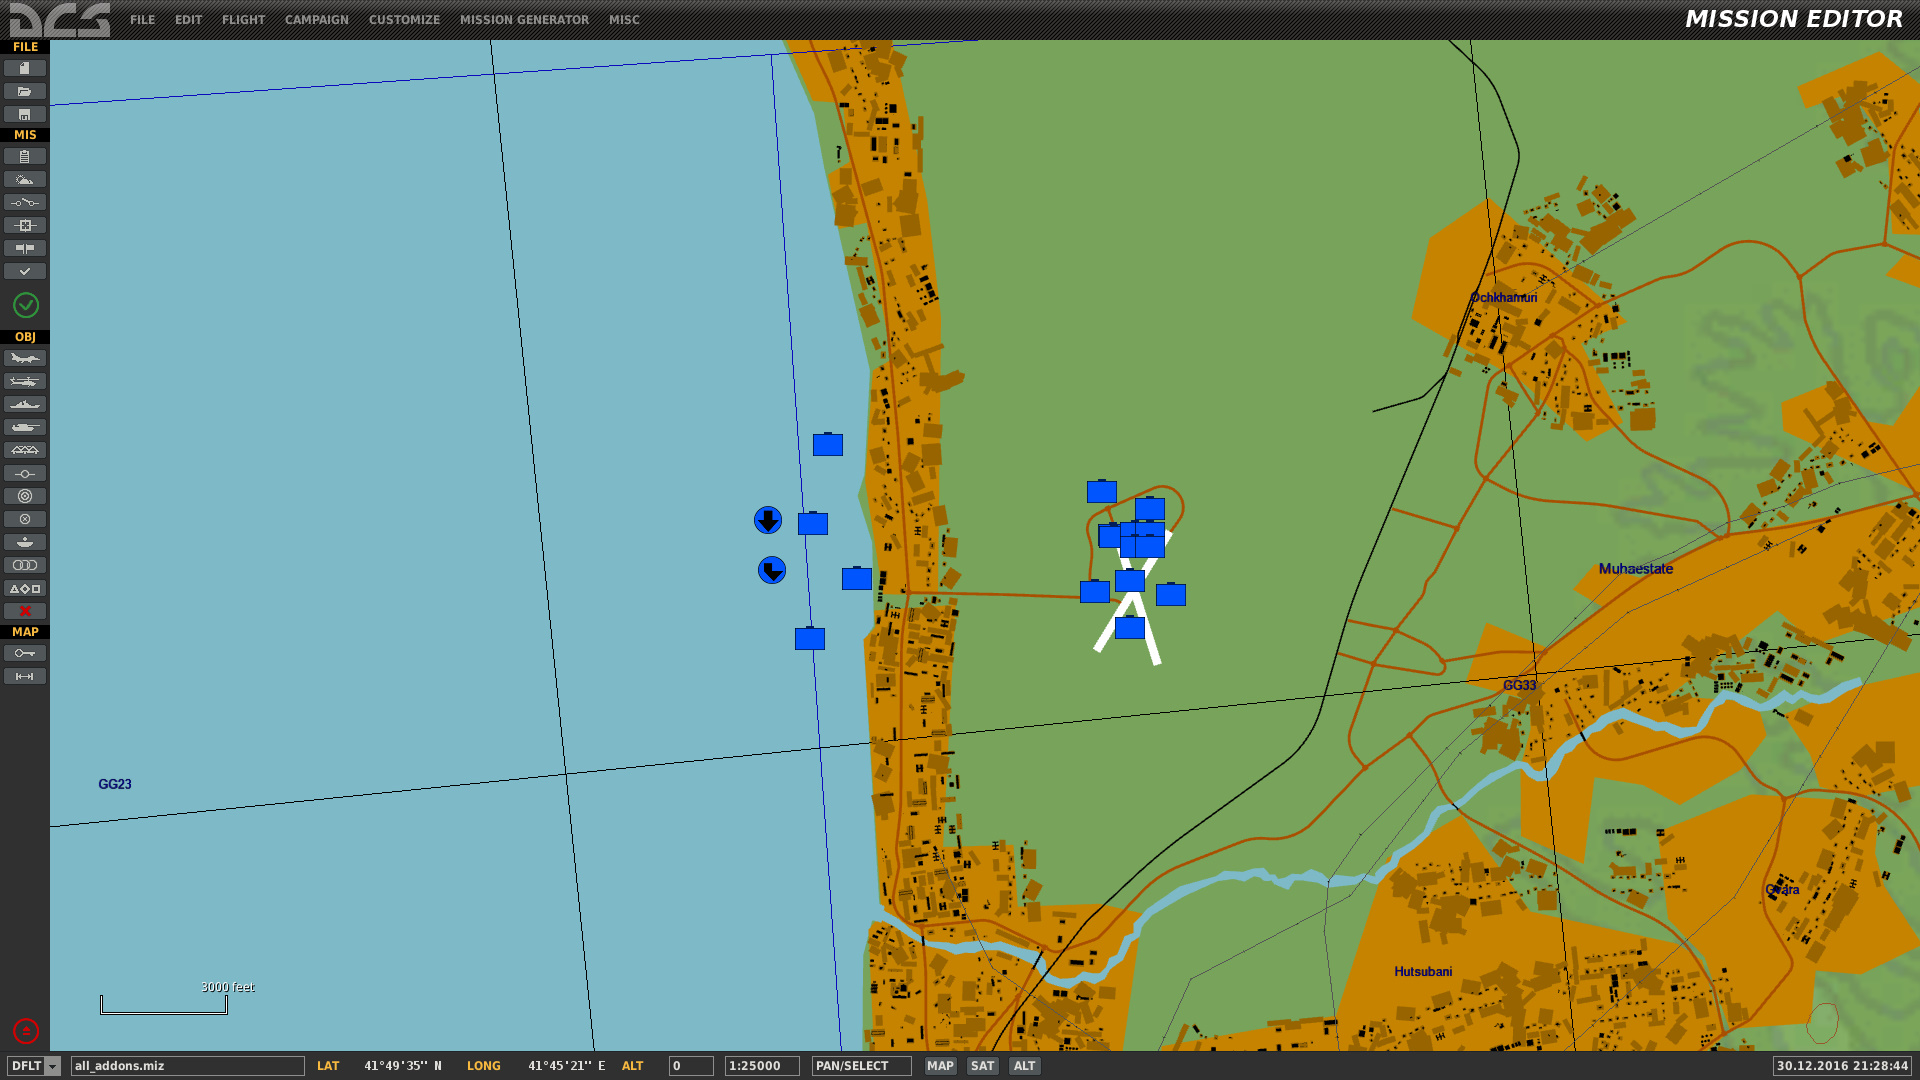Switch to SAT view mode

point(982,1066)
